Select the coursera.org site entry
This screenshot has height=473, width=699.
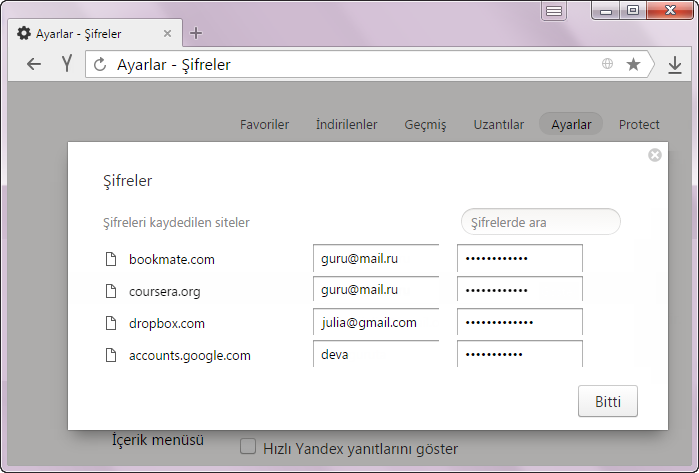(x=164, y=292)
